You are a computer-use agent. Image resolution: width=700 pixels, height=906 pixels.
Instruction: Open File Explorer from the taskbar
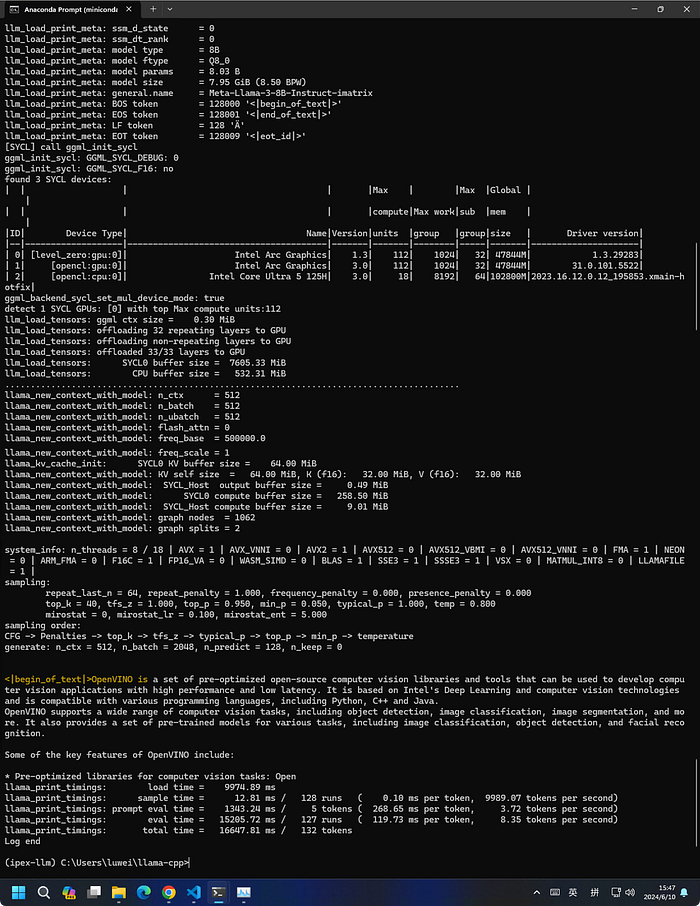point(118,892)
